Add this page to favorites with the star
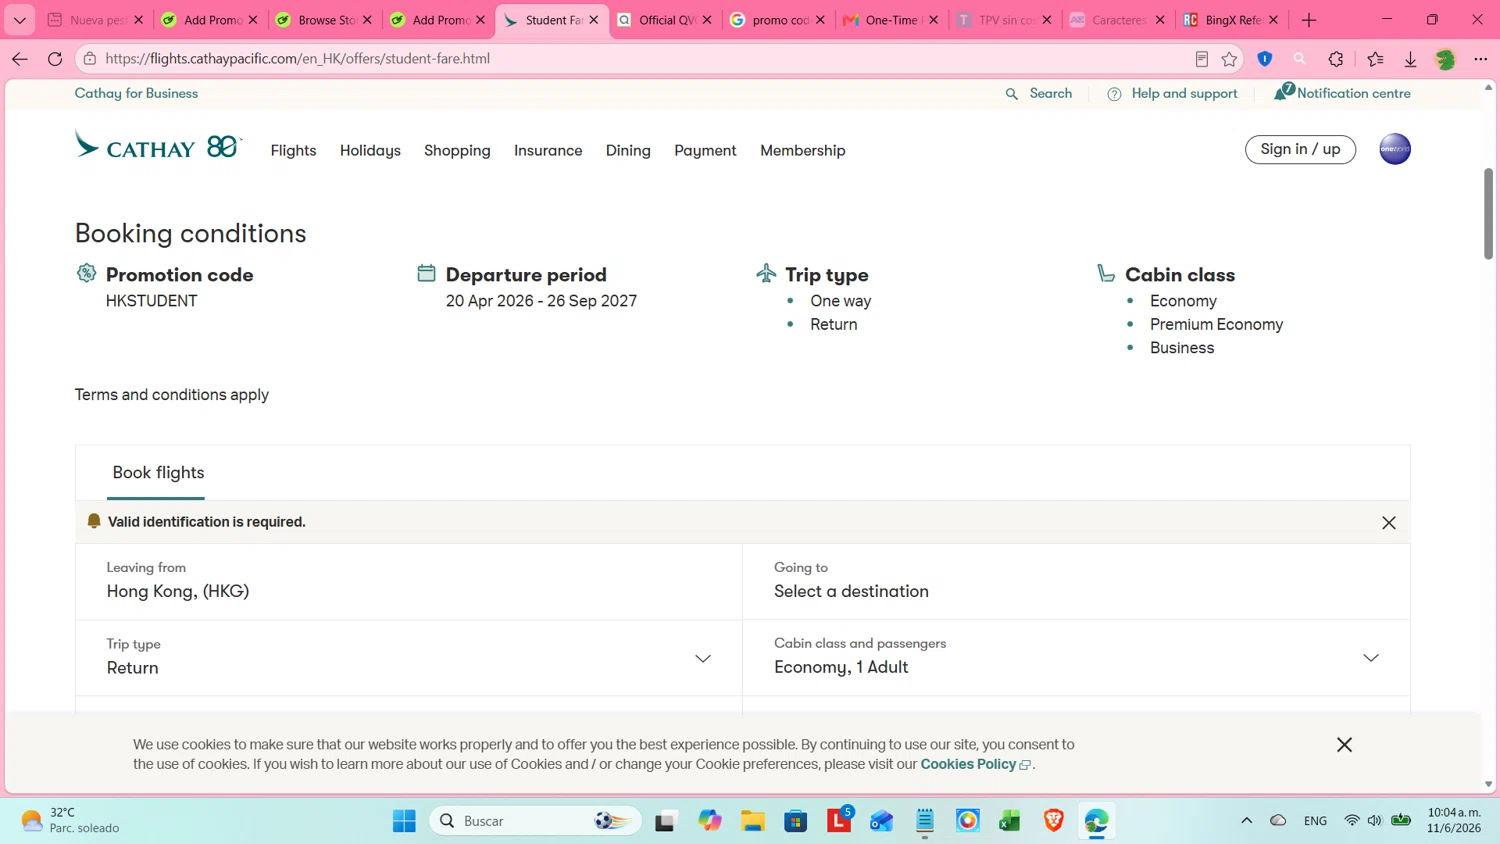The height and width of the screenshot is (844, 1500). tap(1229, 59)
